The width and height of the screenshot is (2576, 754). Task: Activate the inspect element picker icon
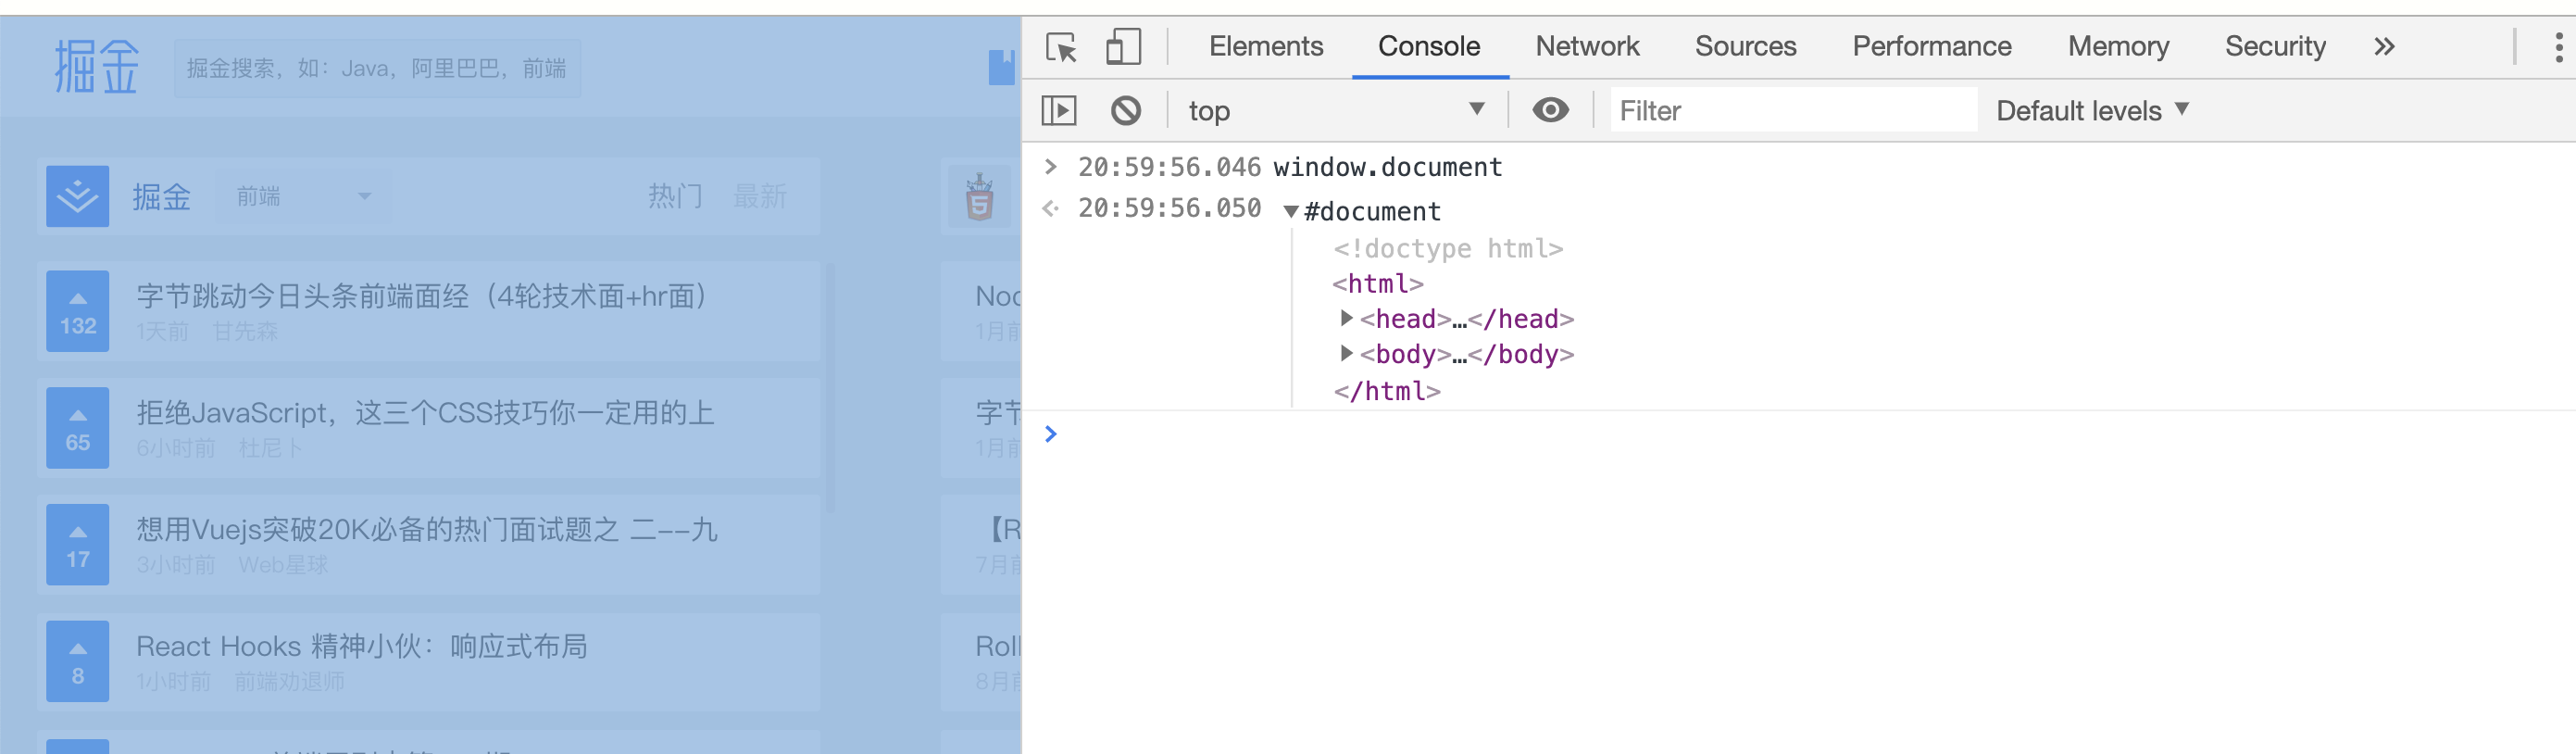point(1061,47)
